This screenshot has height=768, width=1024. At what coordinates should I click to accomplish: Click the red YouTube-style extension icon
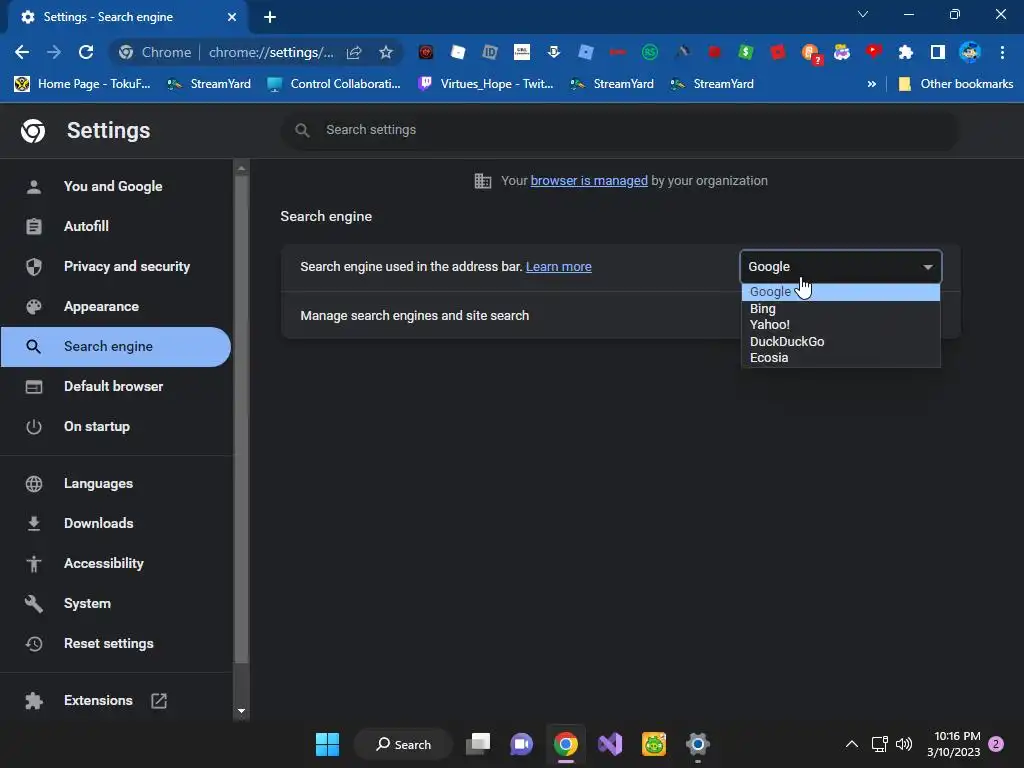[874, 52]
